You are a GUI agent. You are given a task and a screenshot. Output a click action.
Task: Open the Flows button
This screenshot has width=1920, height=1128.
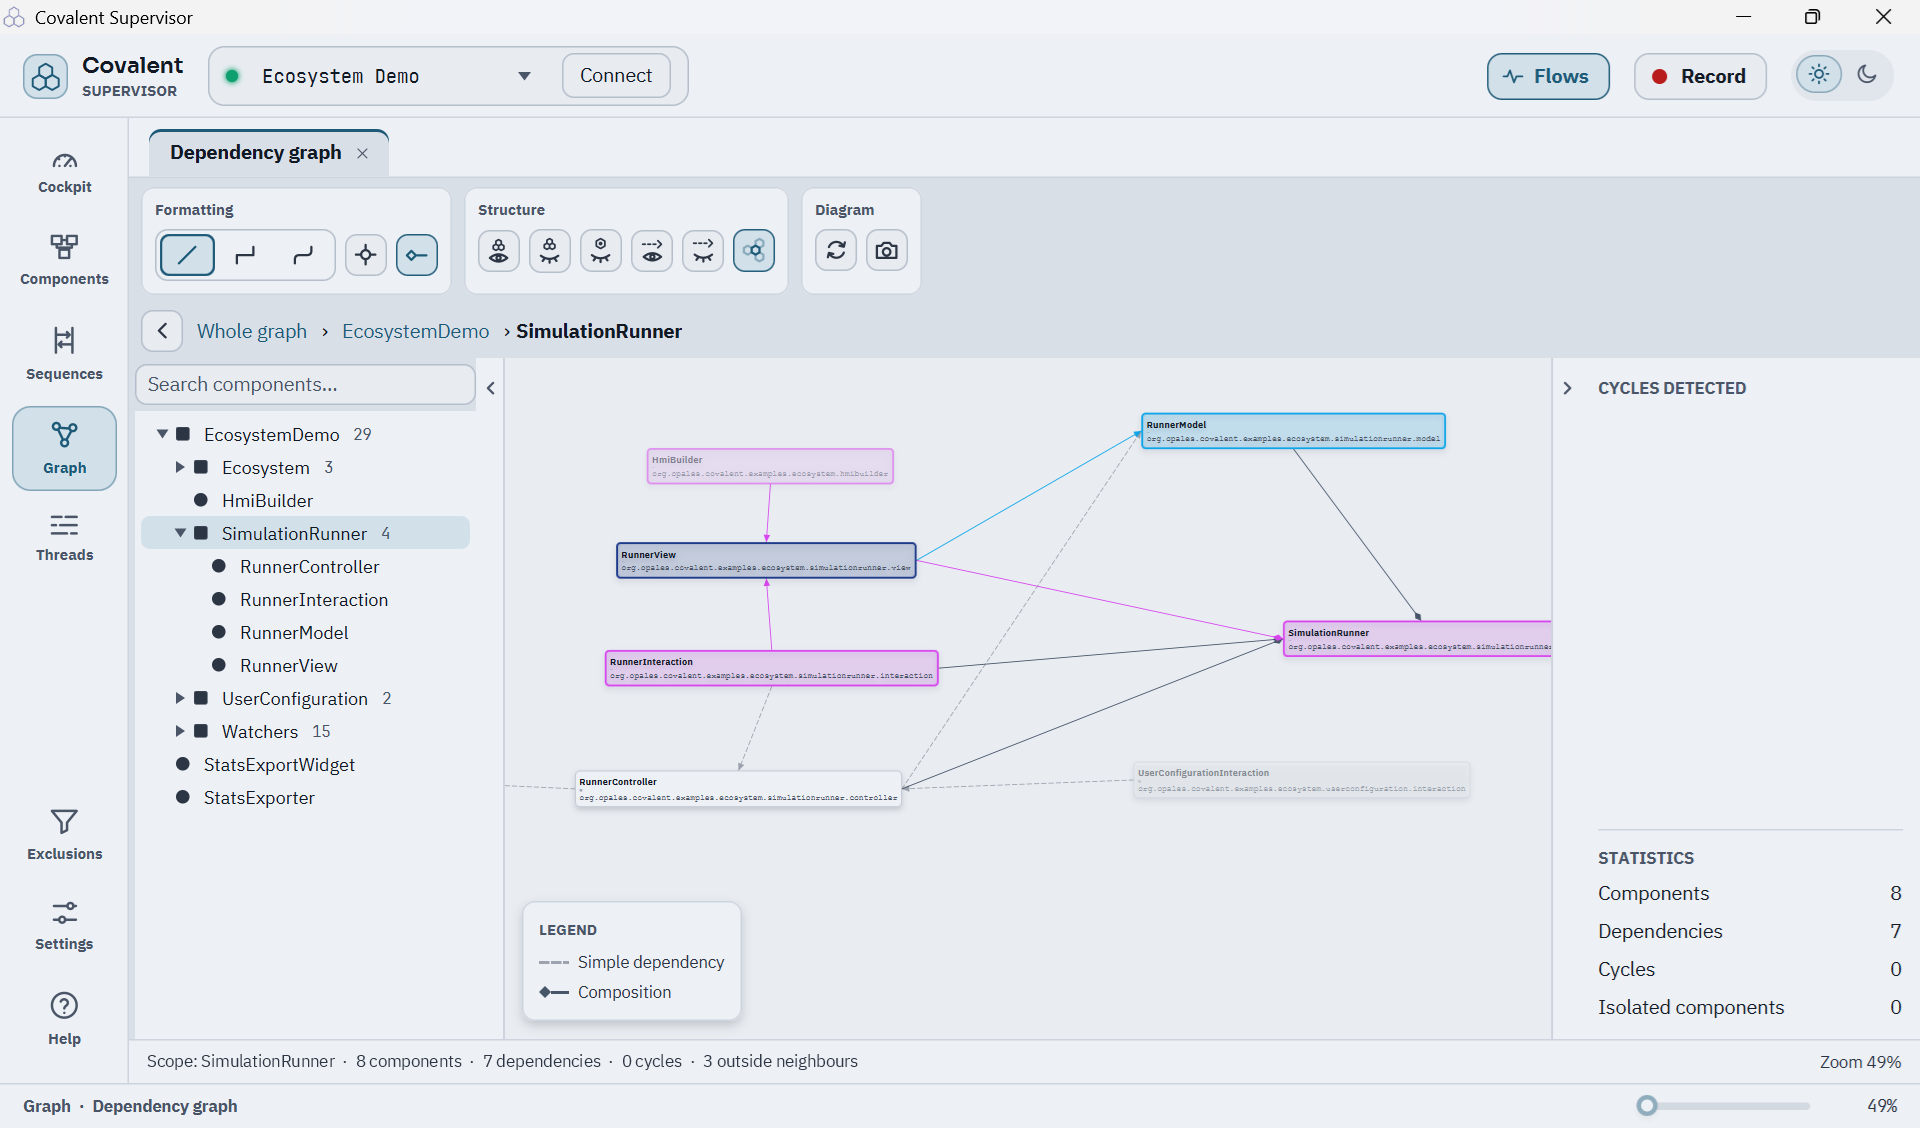pyautogui.click(x=1548, y=76)
